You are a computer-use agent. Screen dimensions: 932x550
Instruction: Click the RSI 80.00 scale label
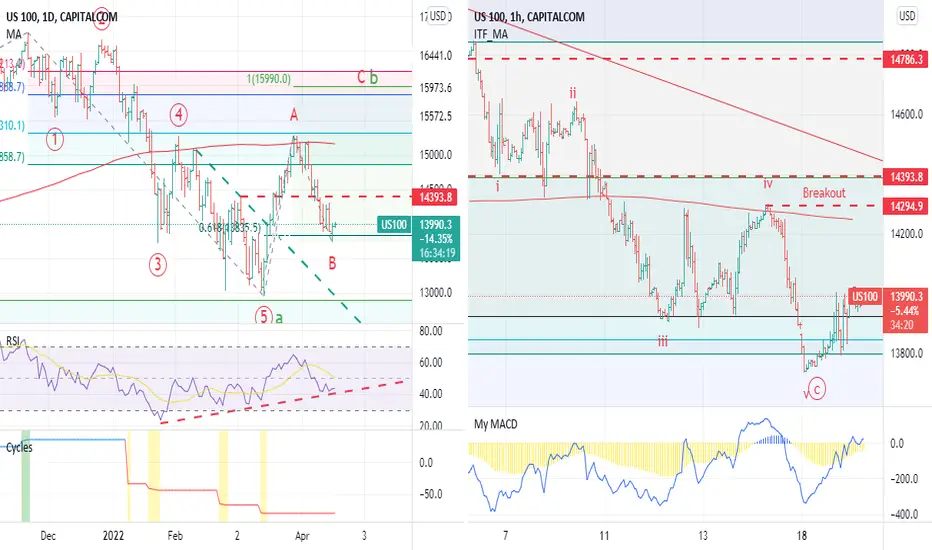[431, 331]
